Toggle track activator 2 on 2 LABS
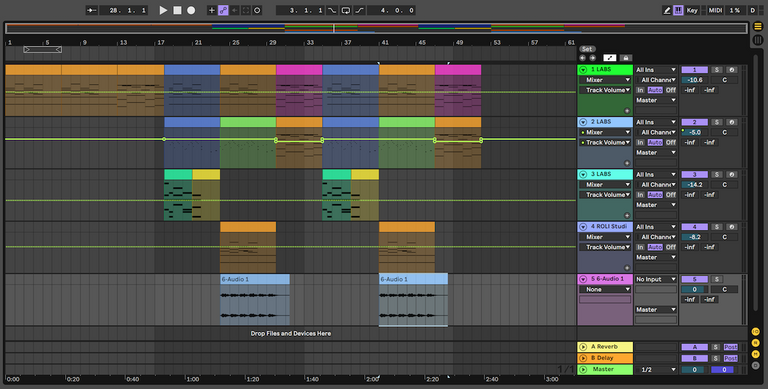This screenshot has height=389, width=768. click(x=694, y=122)
